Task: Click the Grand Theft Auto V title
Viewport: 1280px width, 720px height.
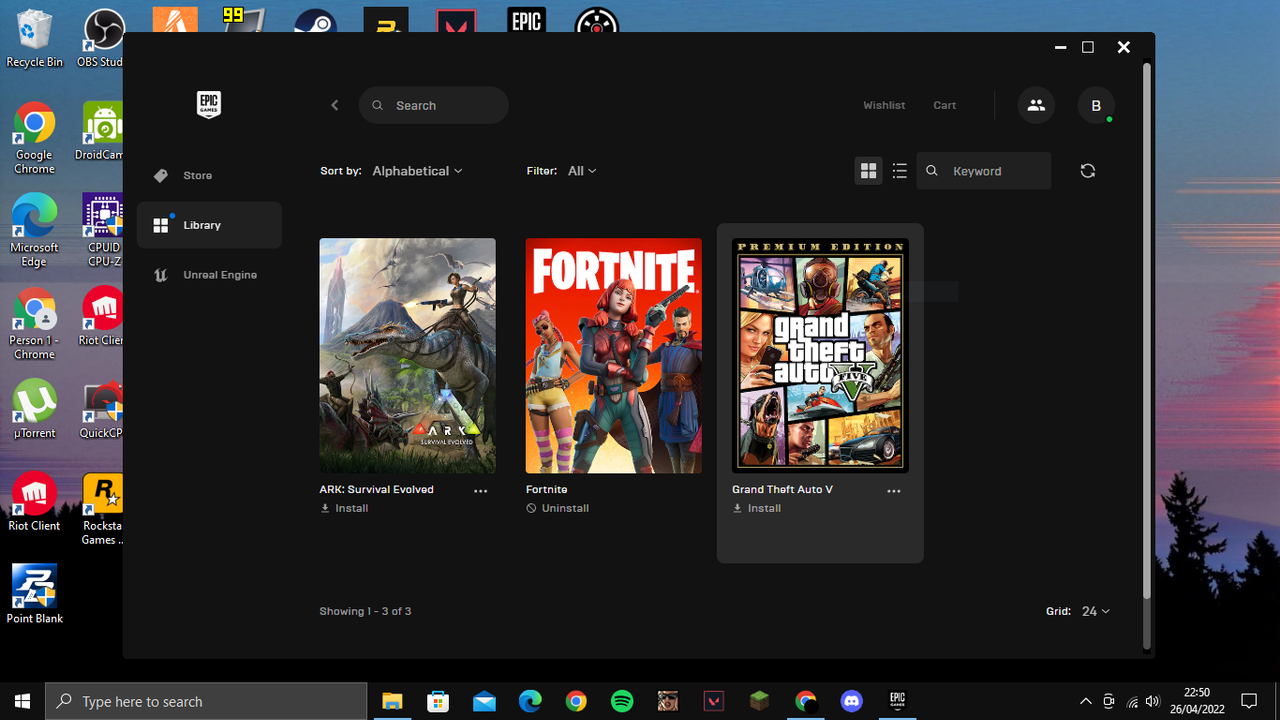Action: pos(783,490)
